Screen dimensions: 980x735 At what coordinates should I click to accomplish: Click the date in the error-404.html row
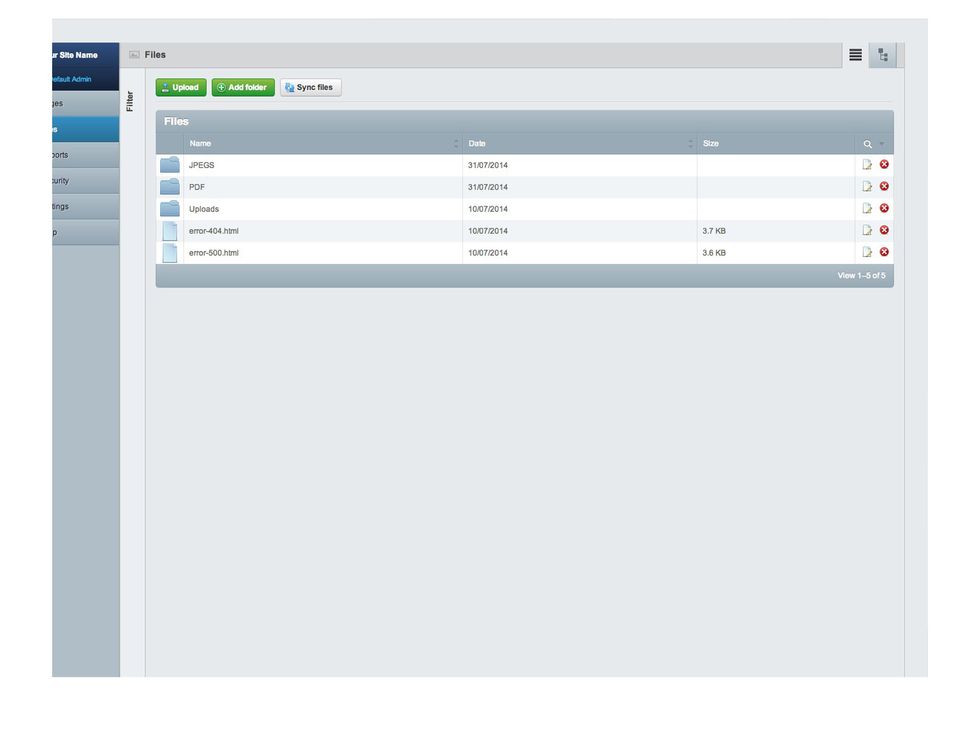(488, 231)
